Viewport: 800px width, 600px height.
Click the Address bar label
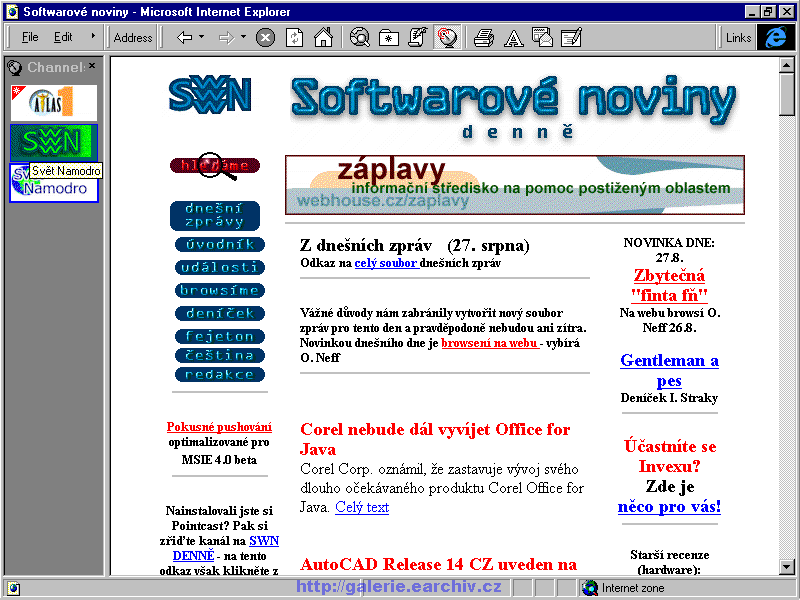[133, 38]
